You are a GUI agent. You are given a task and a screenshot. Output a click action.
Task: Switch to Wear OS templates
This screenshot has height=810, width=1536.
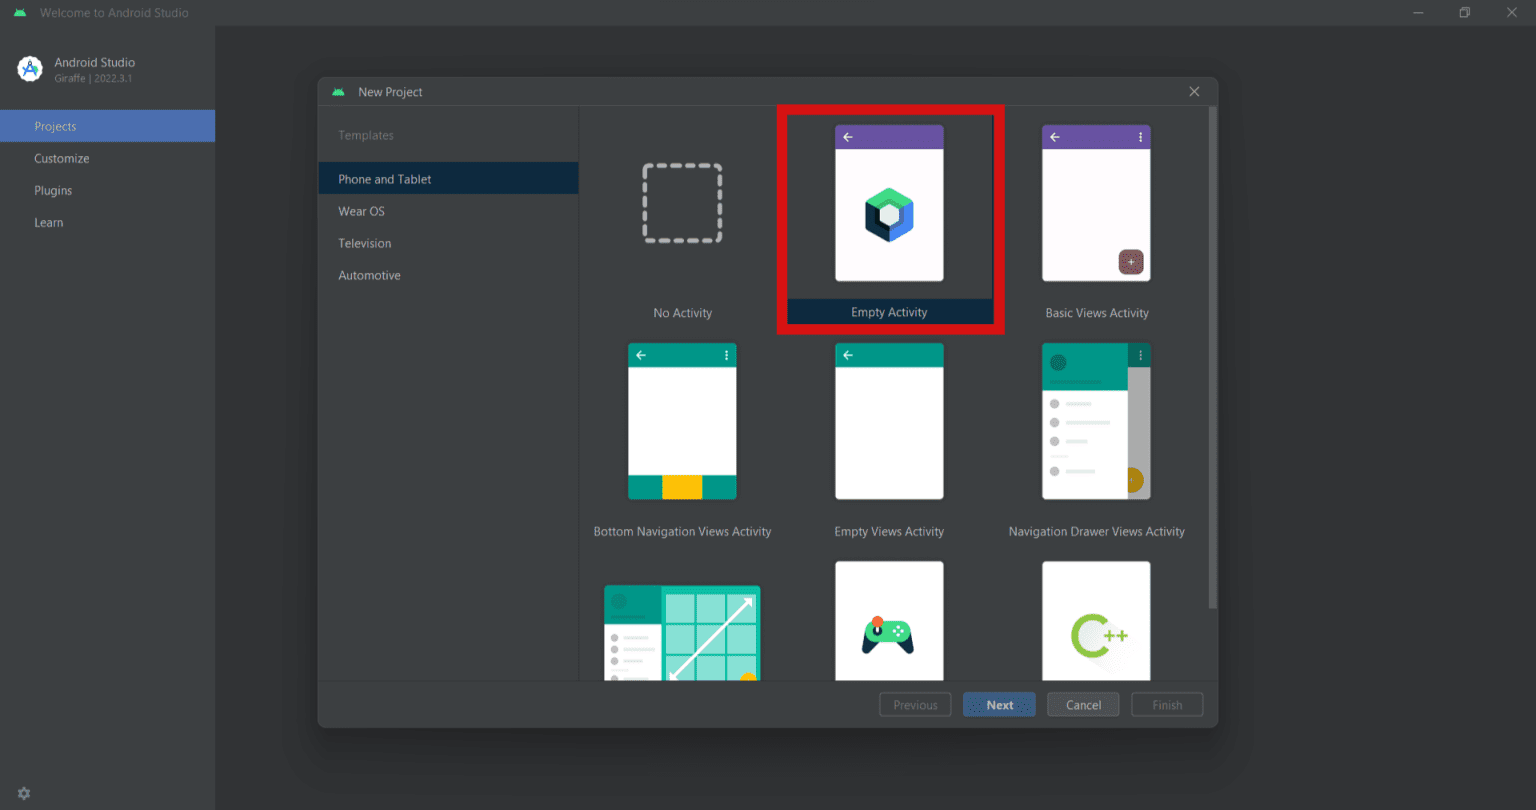(x=448, y=211)
